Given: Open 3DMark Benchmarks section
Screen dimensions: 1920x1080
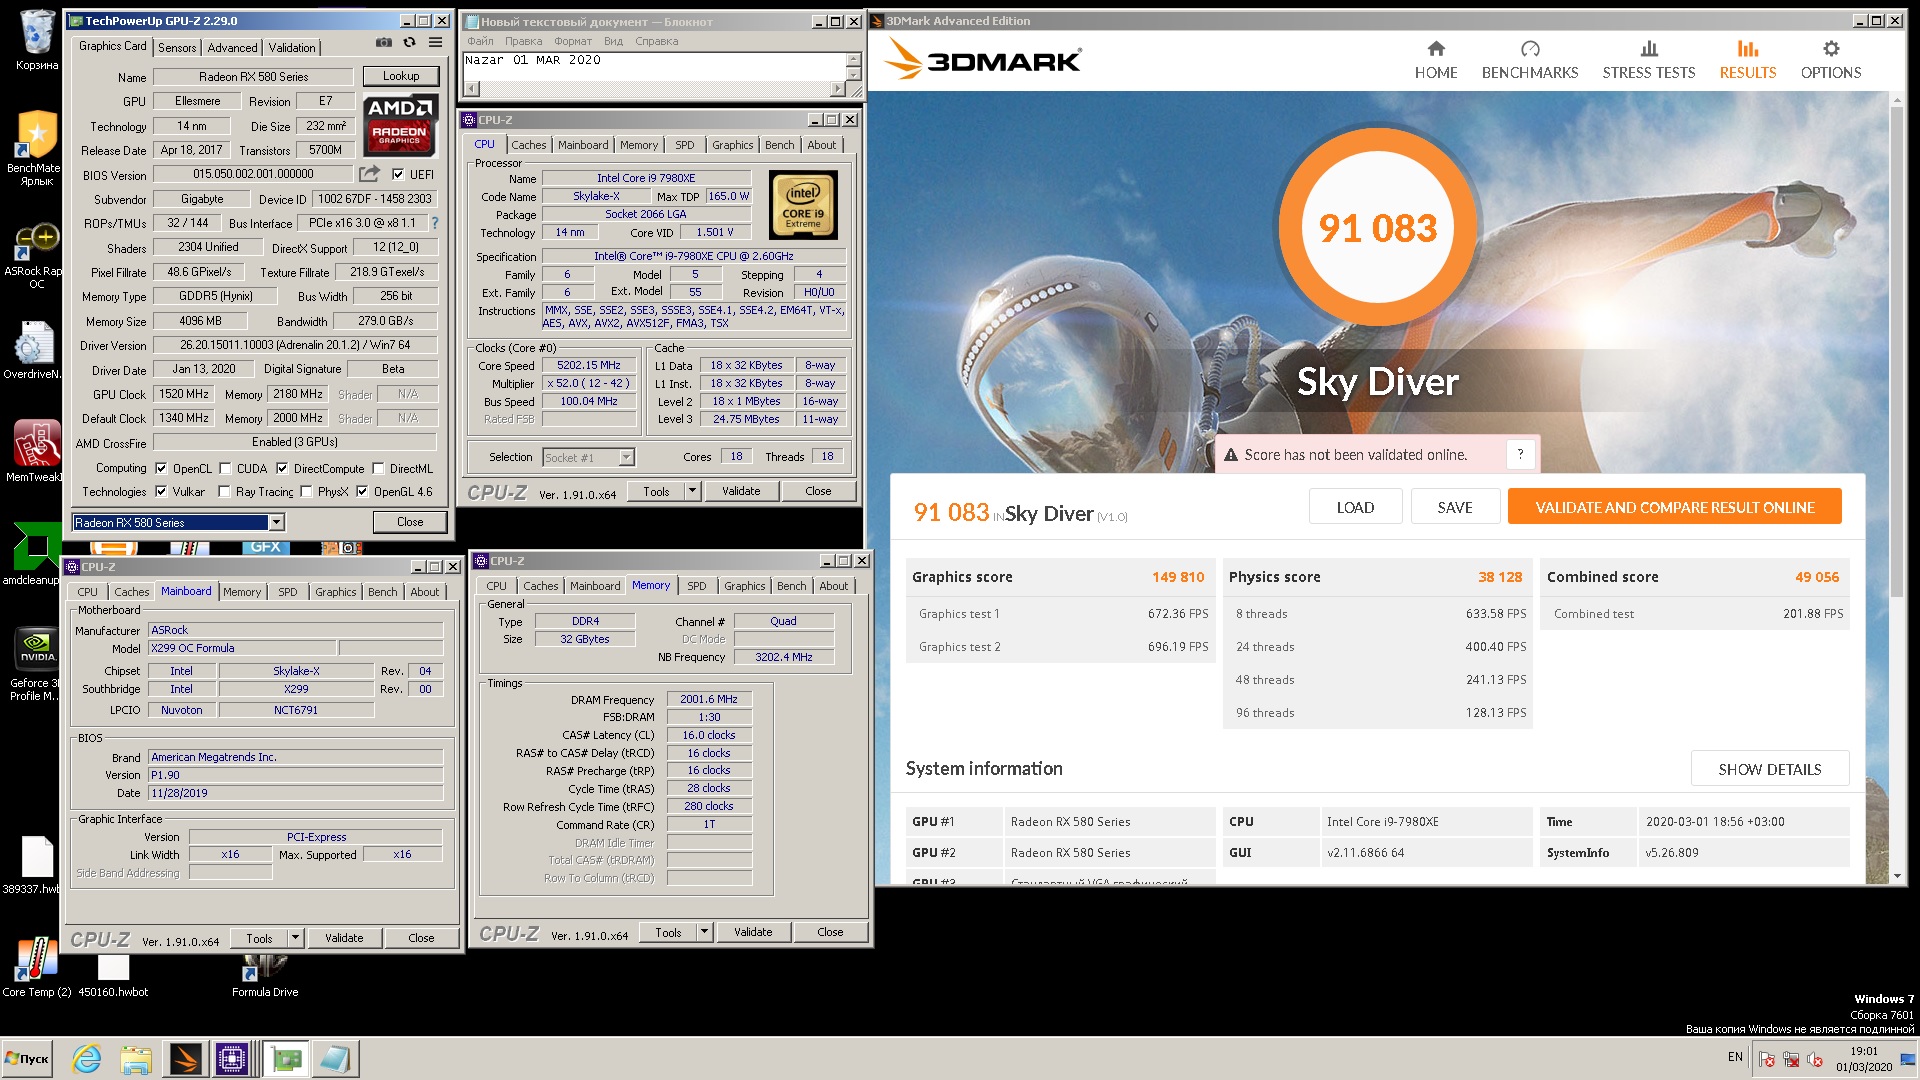Looking at the screenshot, I should (1530, 61).
